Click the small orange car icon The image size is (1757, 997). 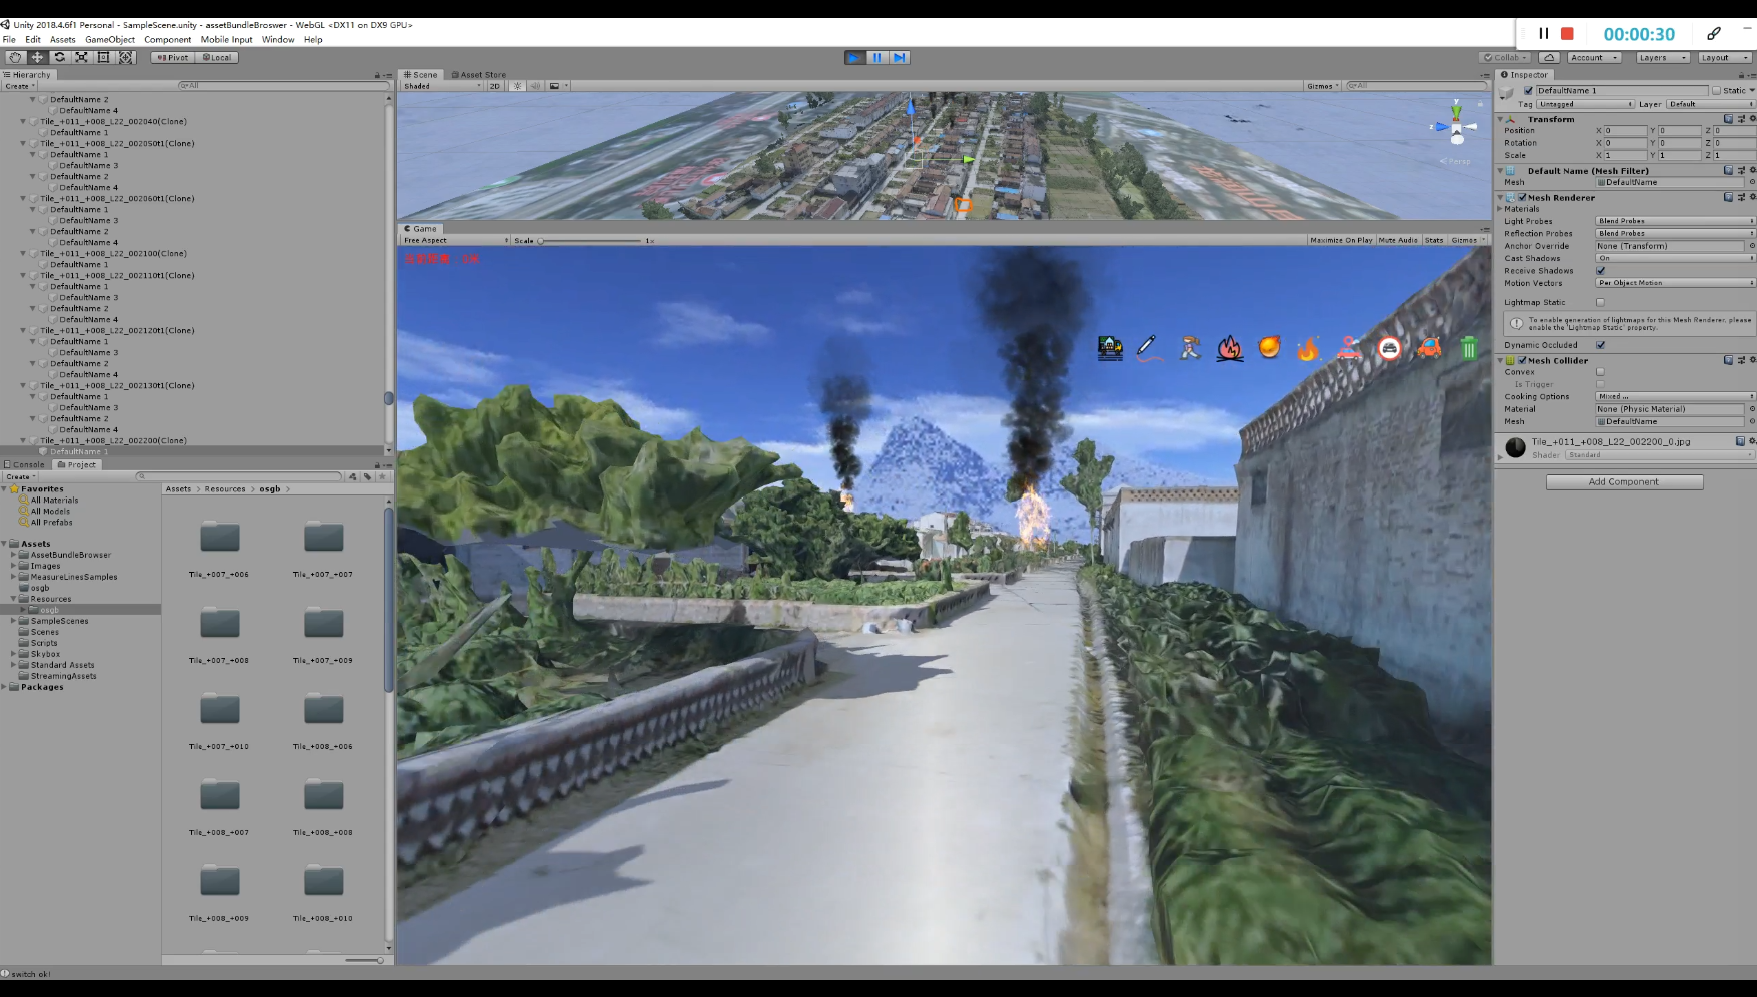tap(1429, 348)
